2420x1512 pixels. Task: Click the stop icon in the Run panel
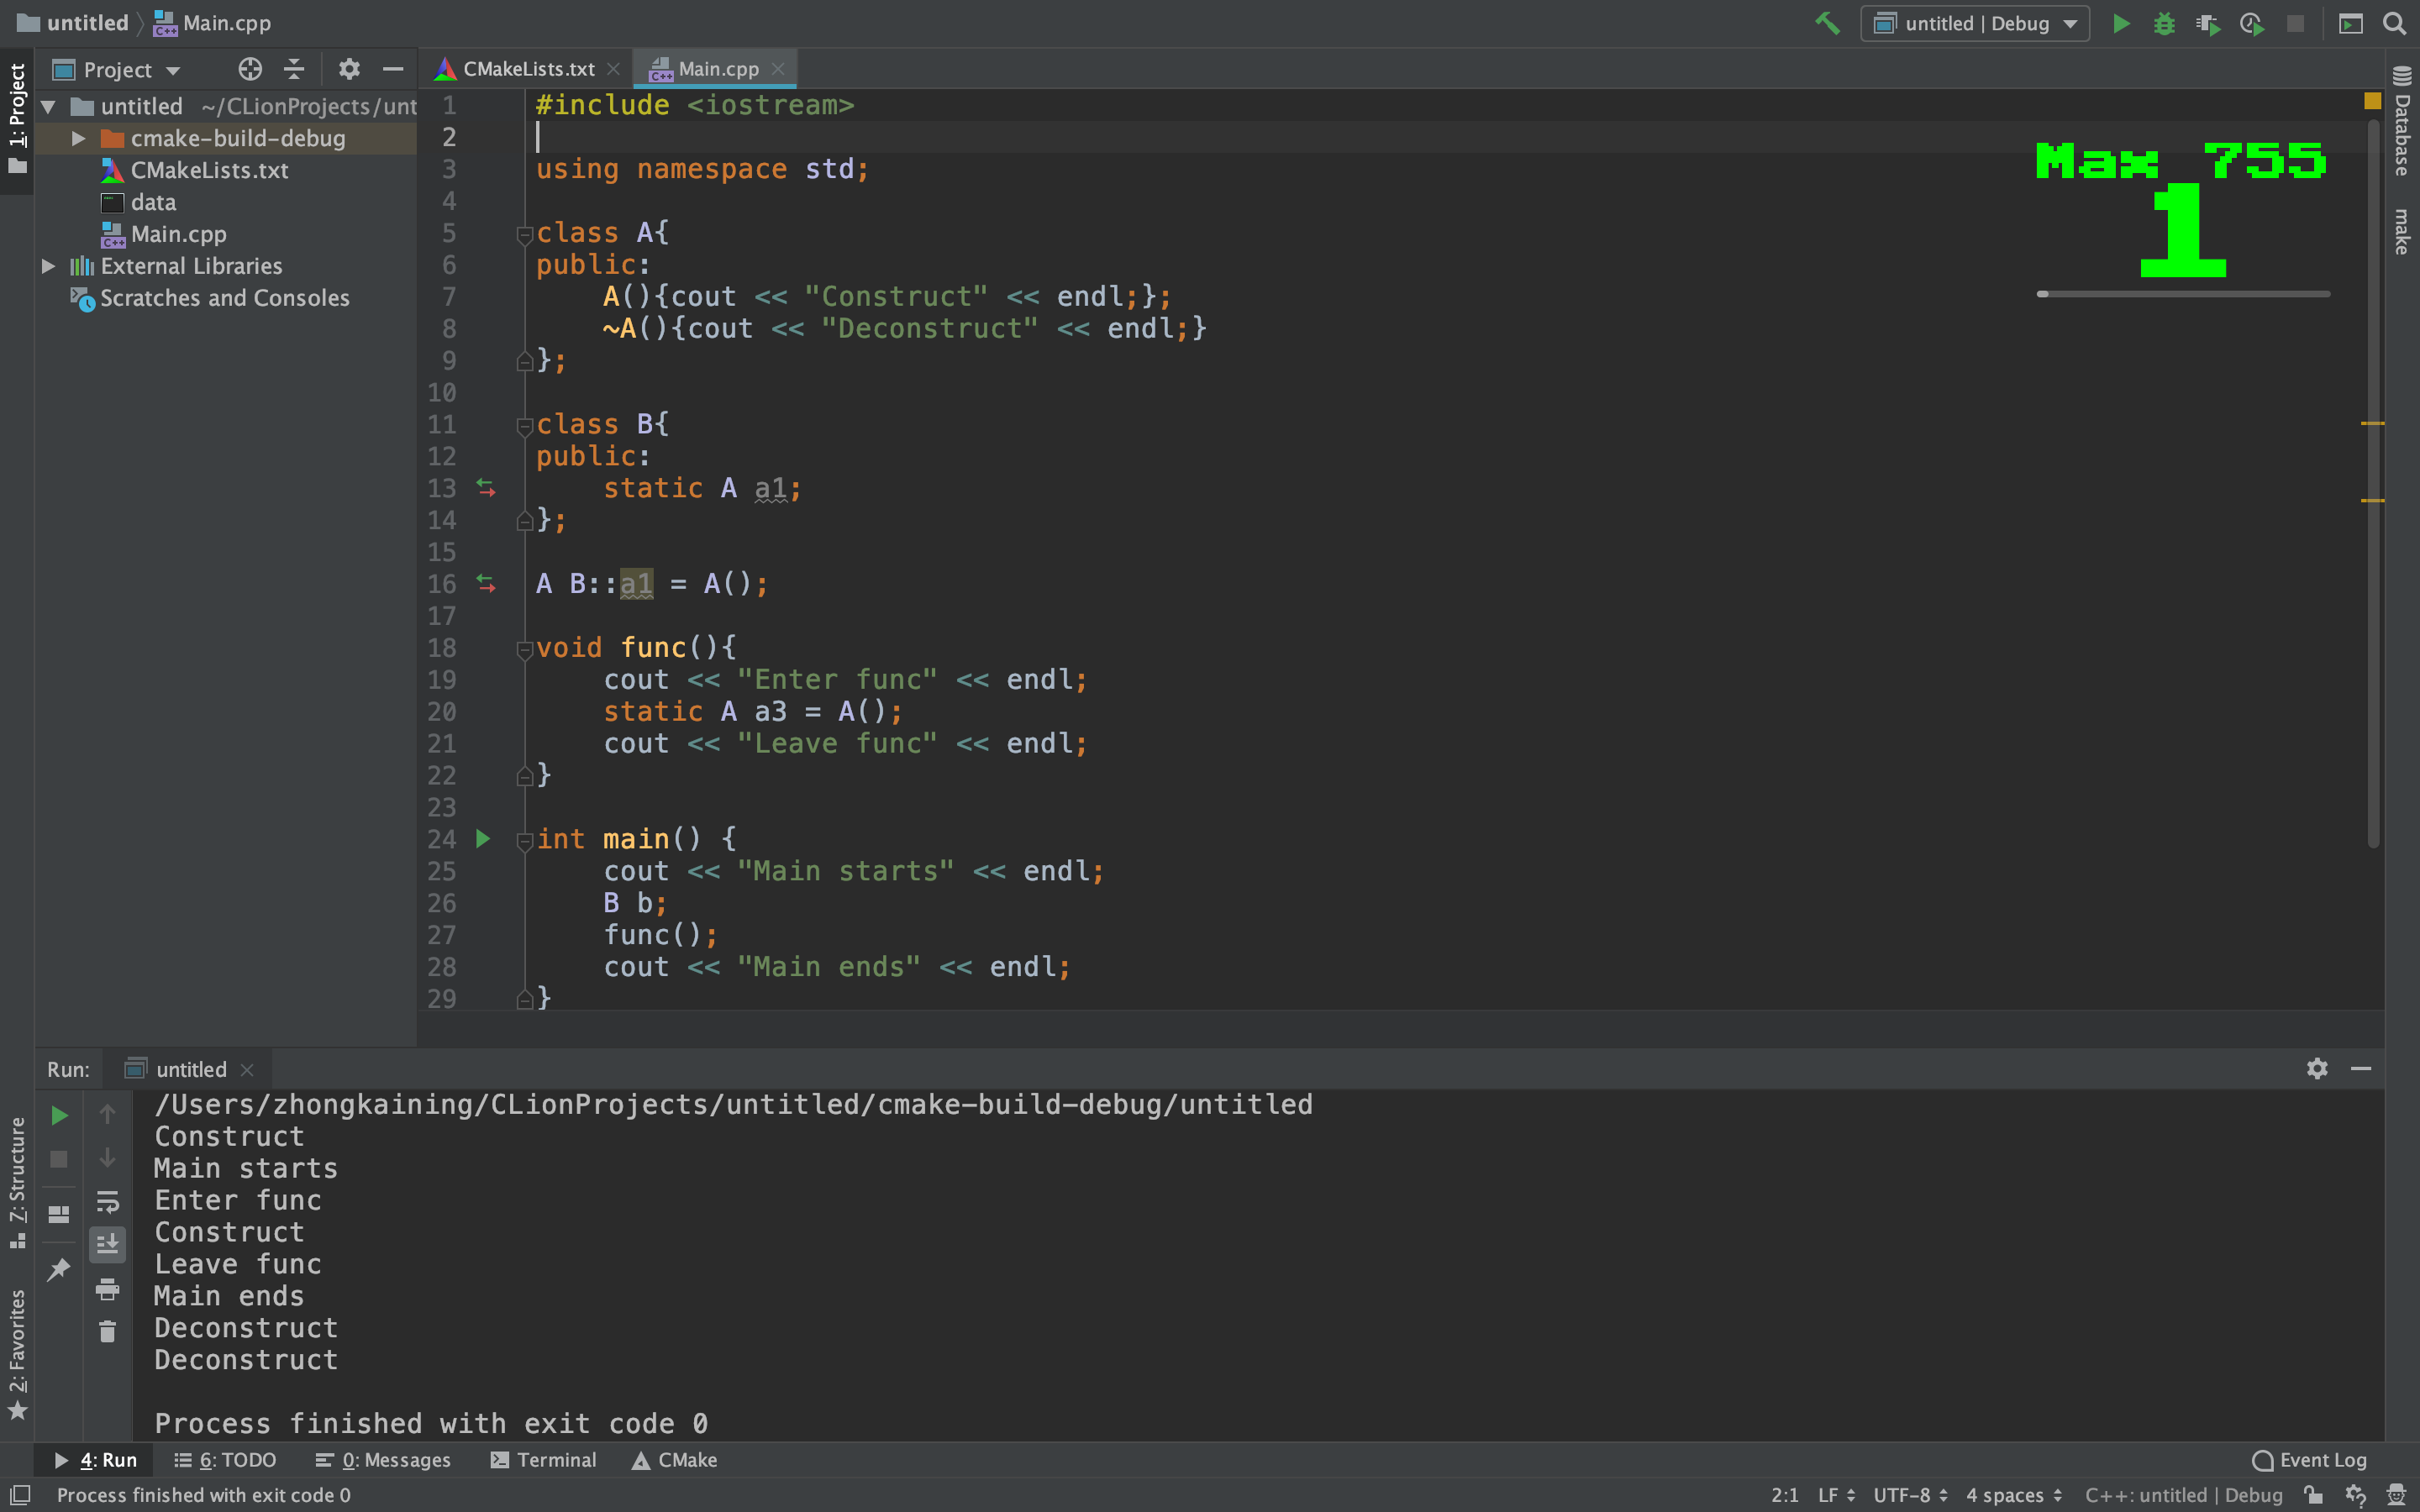[59, 1159]
